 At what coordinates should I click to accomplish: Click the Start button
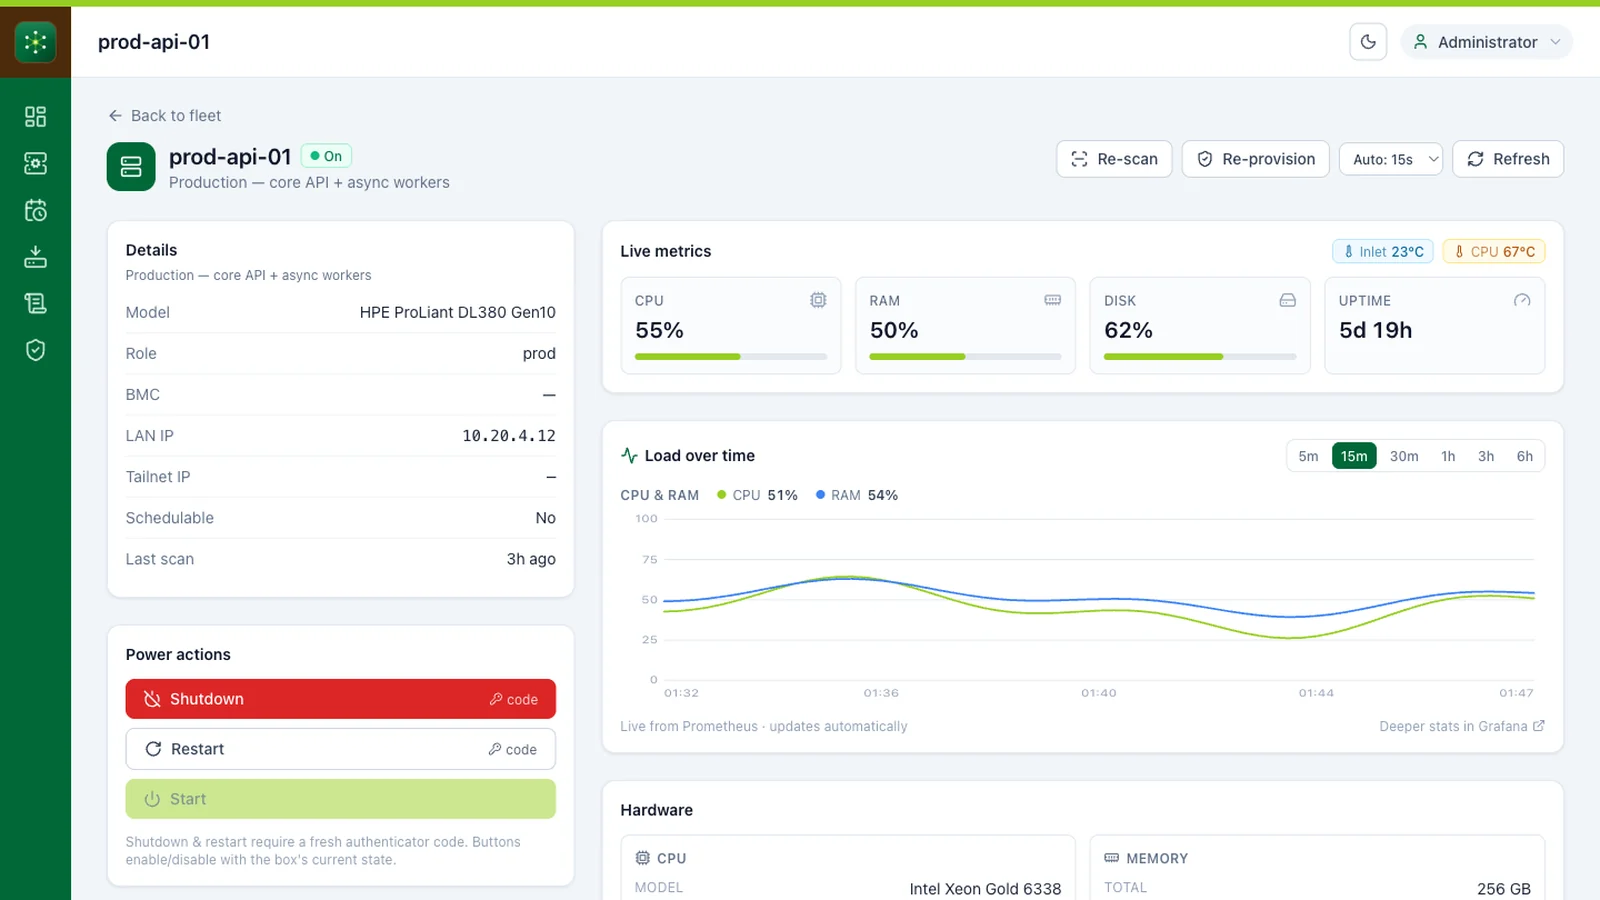(341, 799)
